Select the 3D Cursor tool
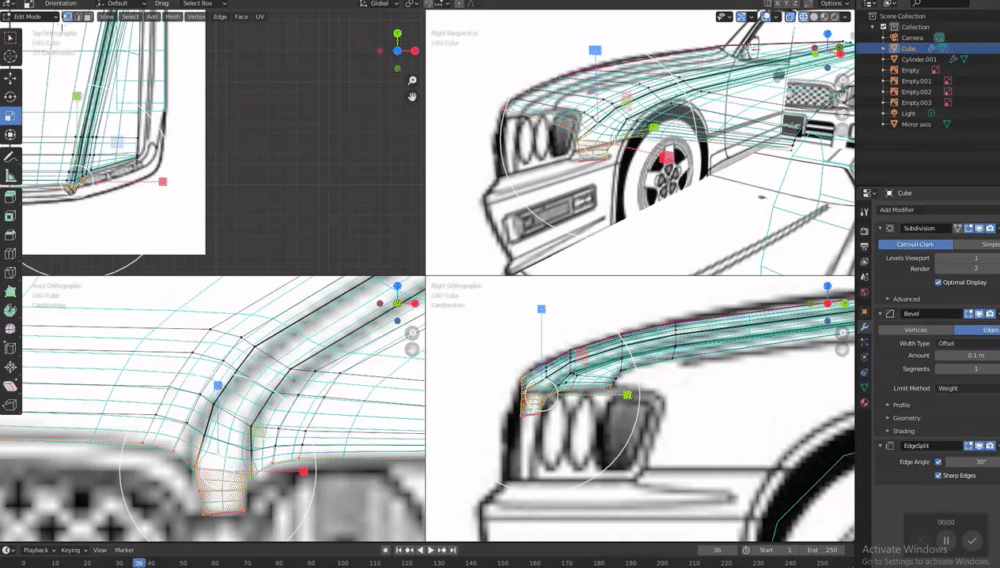1000x568 pixels. 10,57
